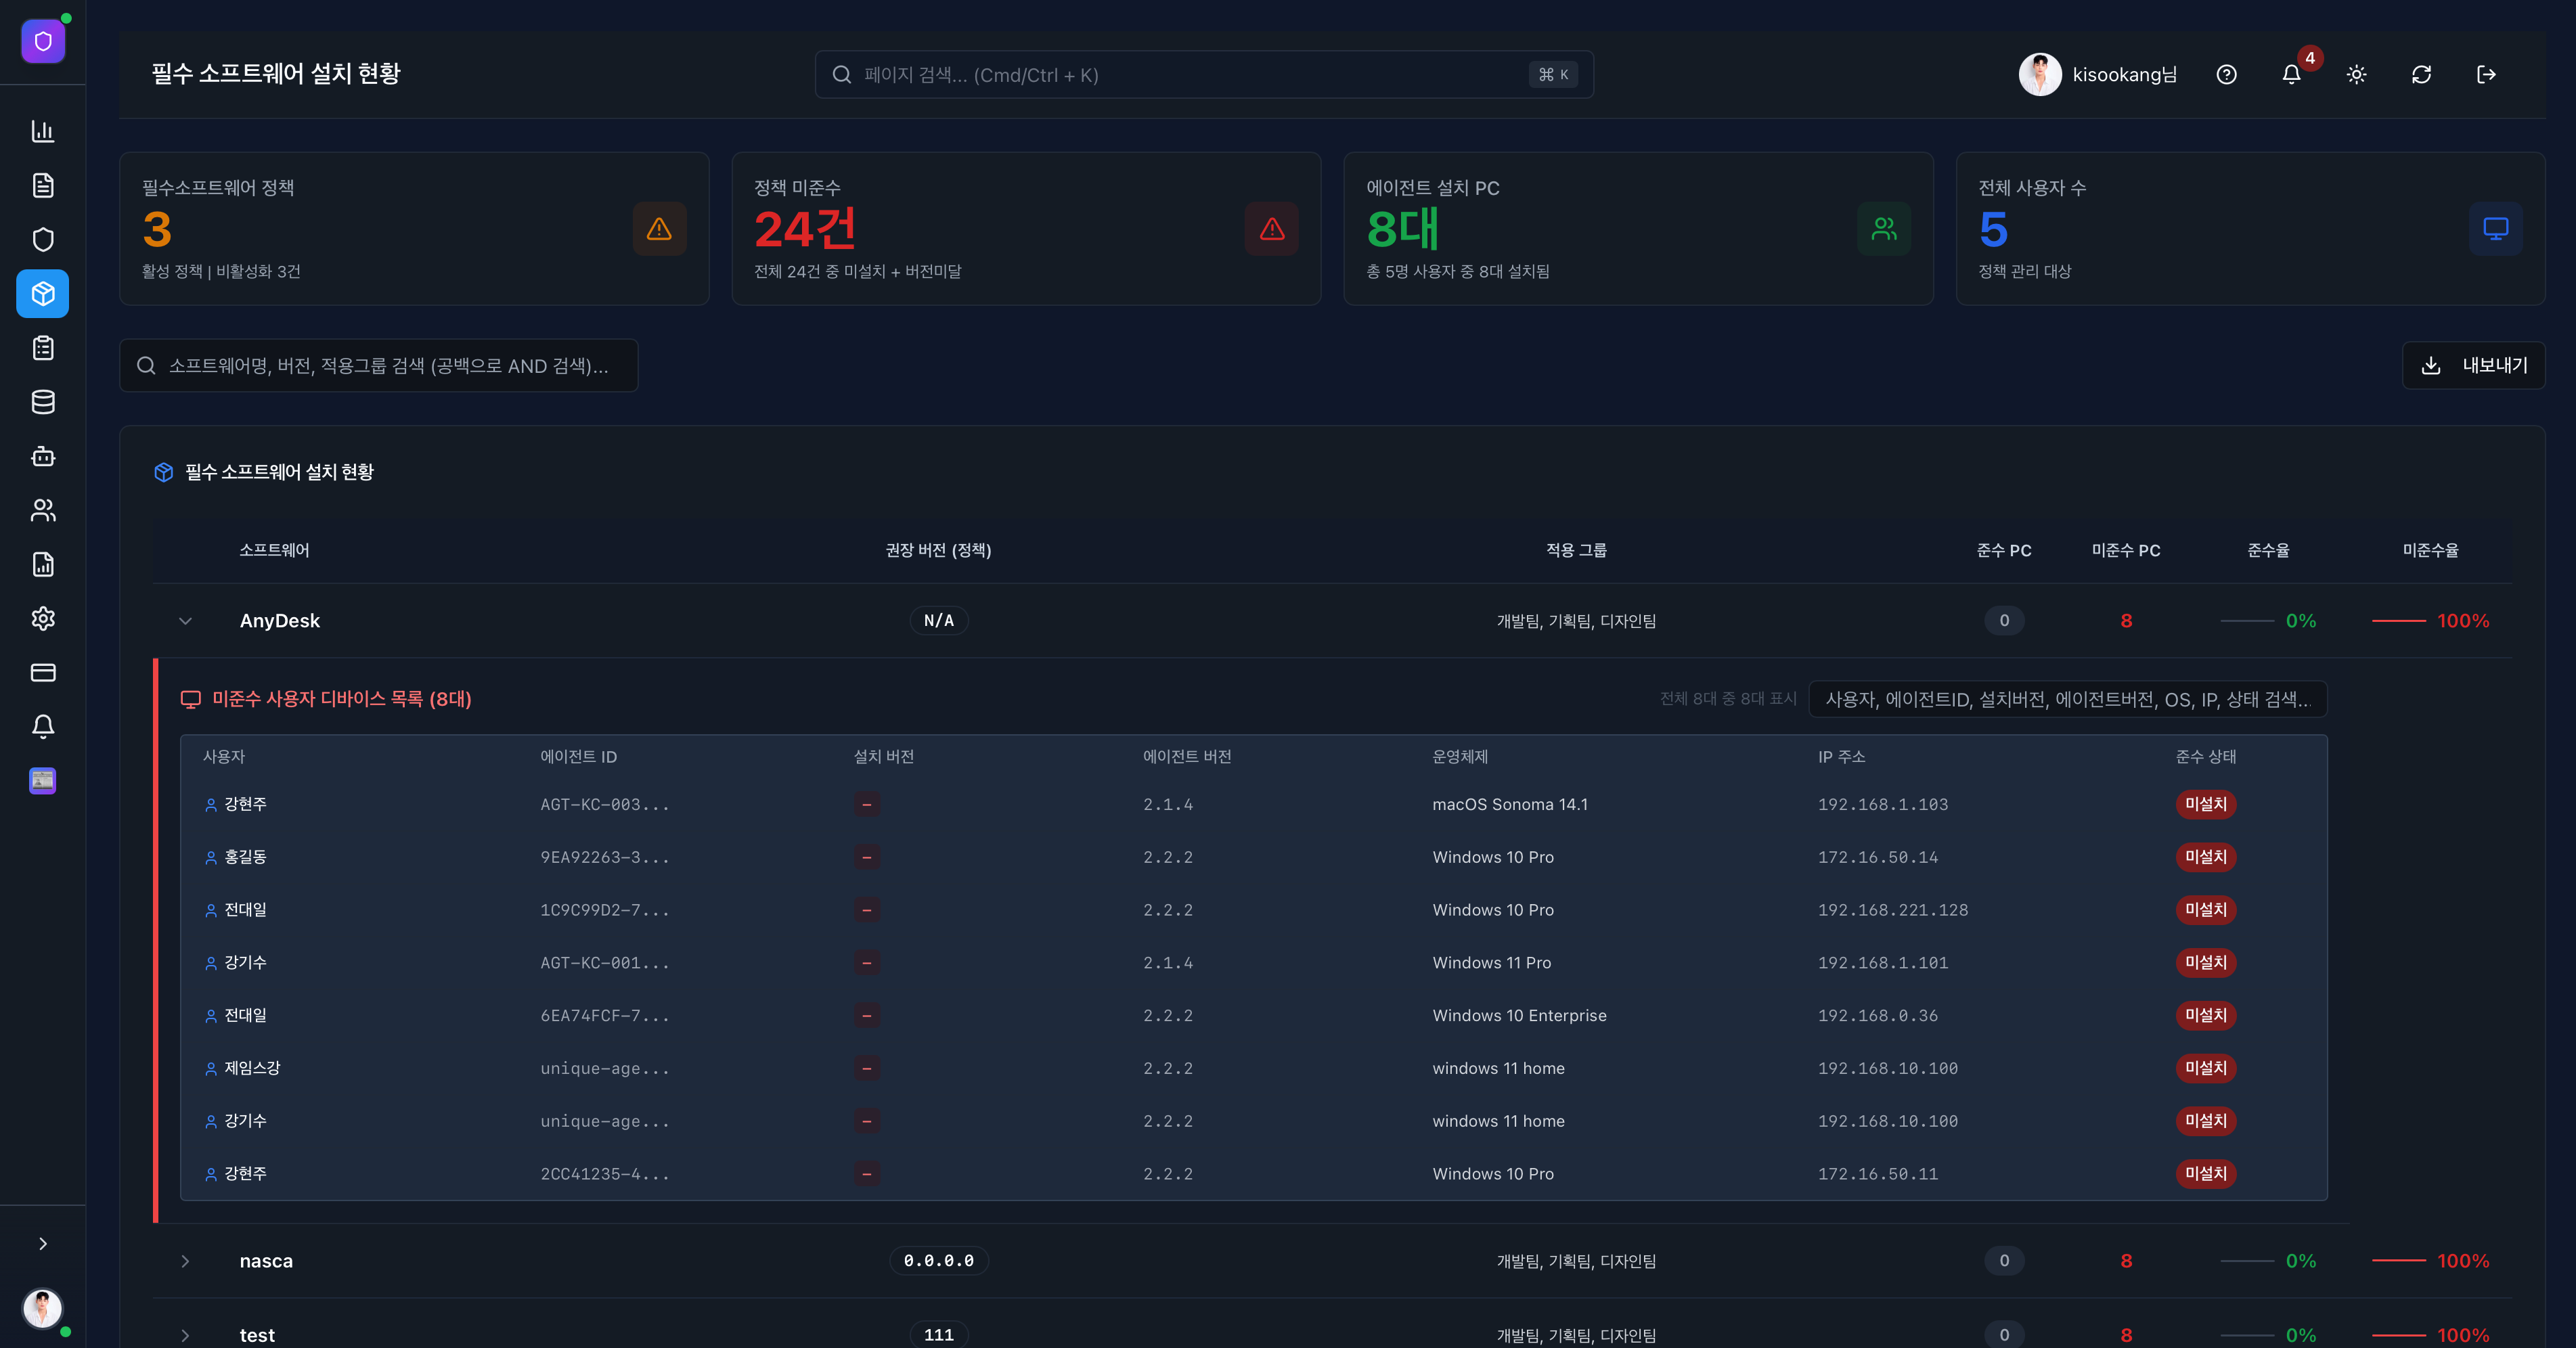This screenshot has height=1348, width=2576.
Task: Click the 미준수율 column header
Action: pyautogui.click(x=2431, y=550)
